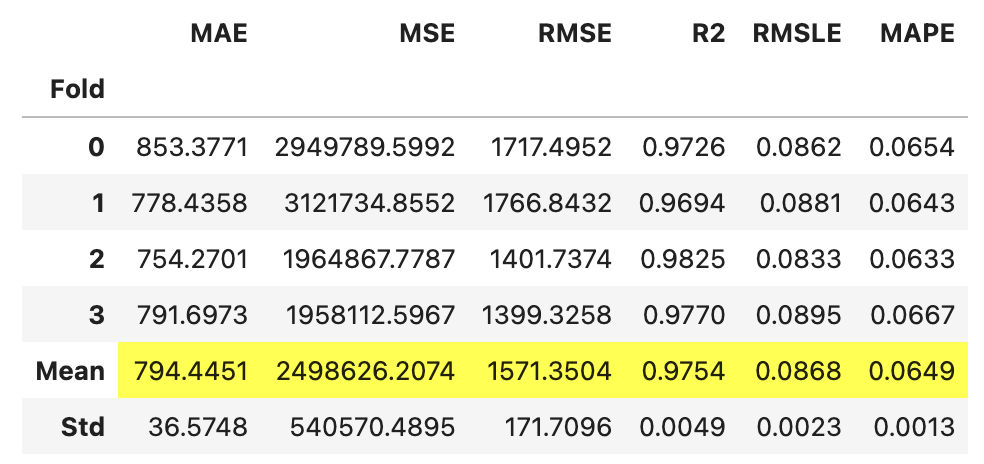This screenshot has height=464, width=984.
Task: Select the Std row label
Action: 83,427
